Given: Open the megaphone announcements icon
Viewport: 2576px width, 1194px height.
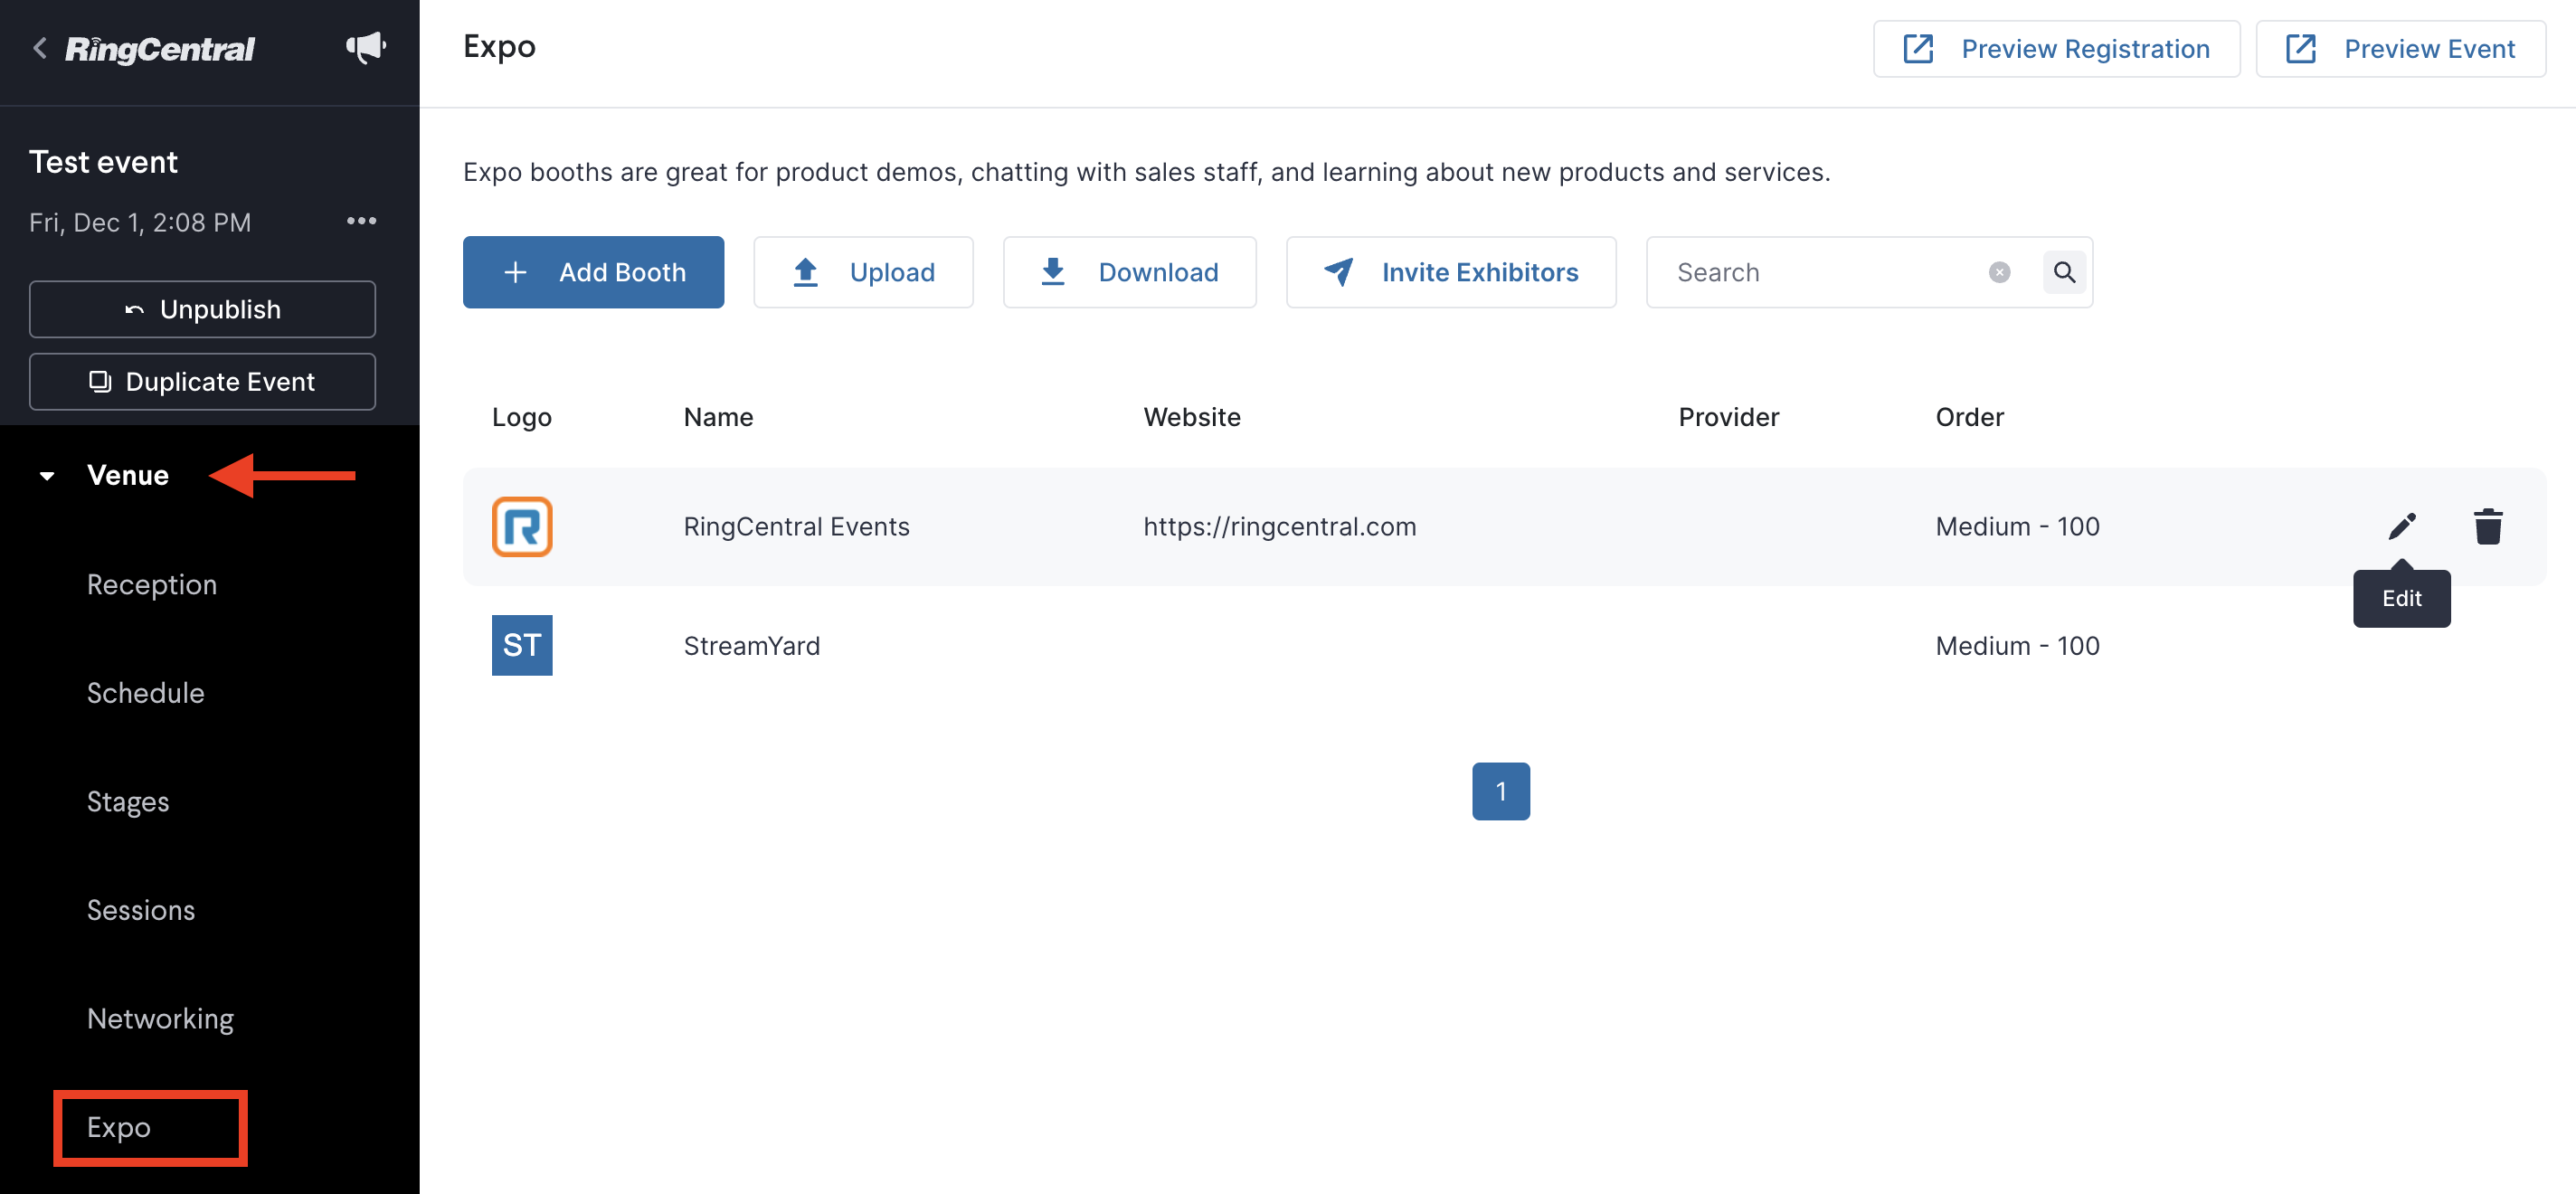Looking at the screenshot, I should [x=365, y=47].
